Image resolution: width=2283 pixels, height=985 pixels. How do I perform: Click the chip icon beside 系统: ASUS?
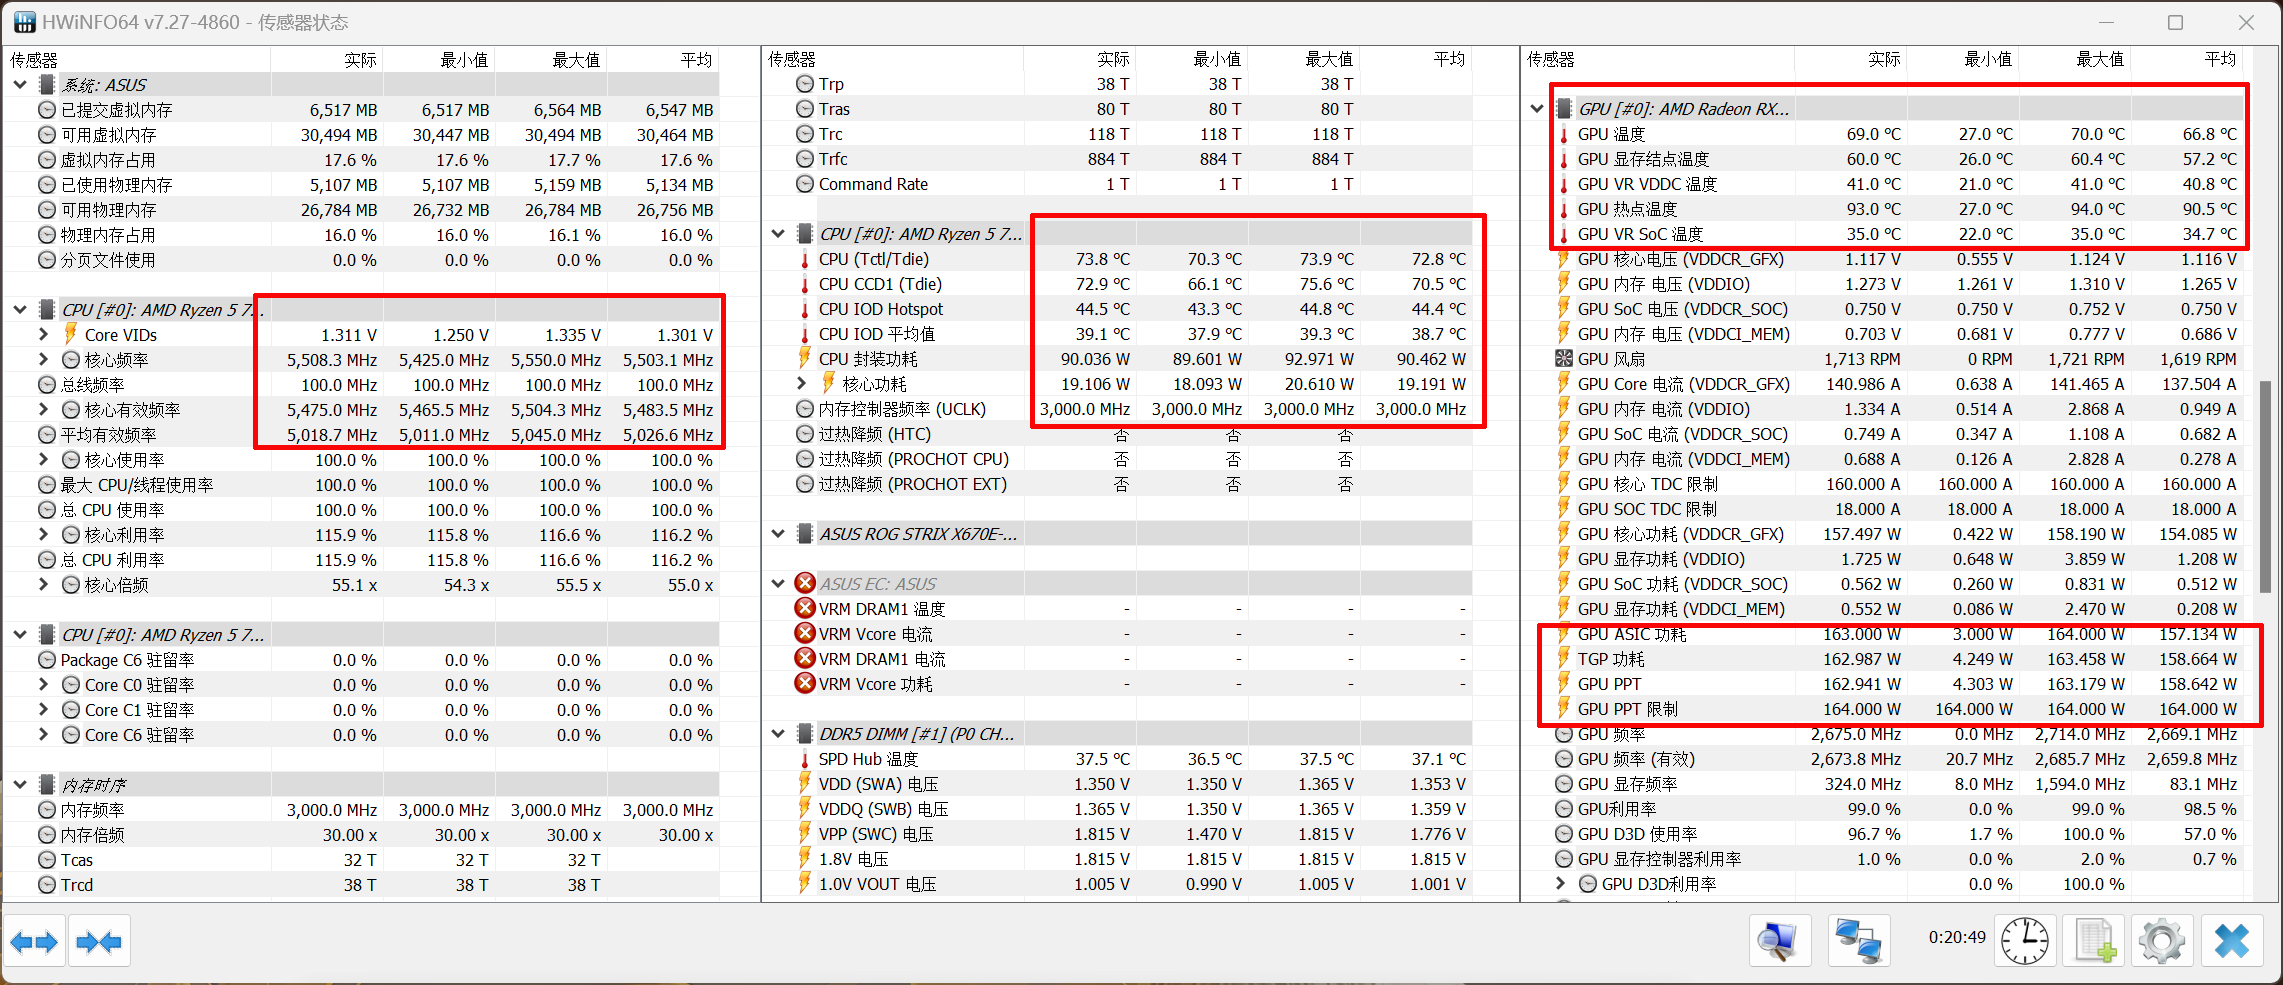click(47, 85)
